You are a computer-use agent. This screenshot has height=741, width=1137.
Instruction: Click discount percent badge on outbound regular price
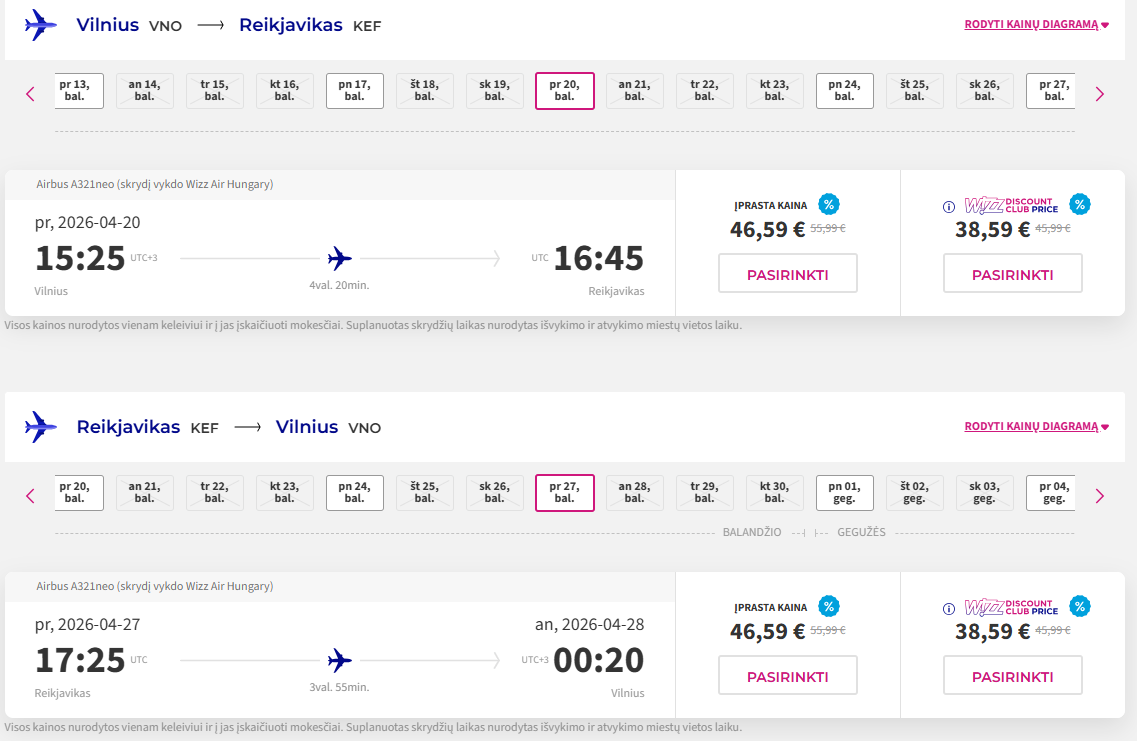click(828, 204)
